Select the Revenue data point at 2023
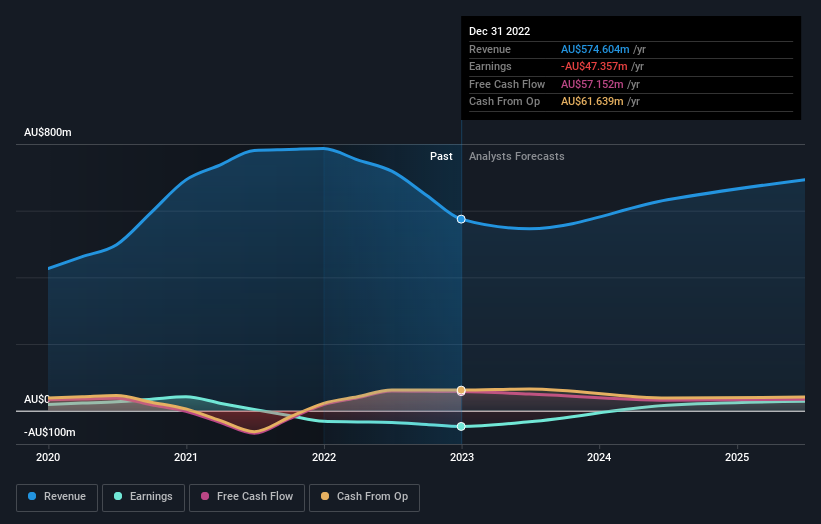Screen dimensions: 821x524 coord(461,219)
